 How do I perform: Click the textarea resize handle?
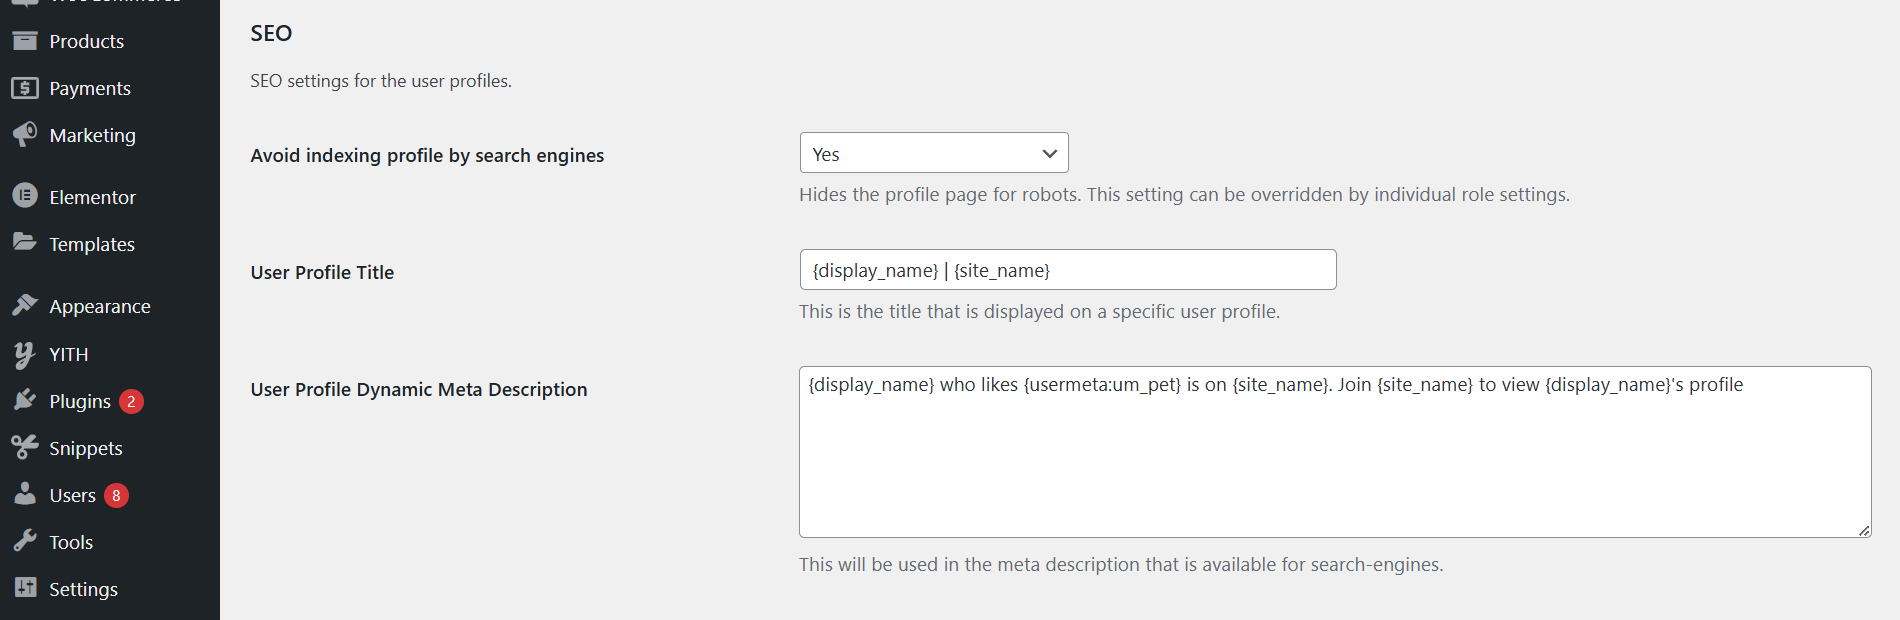click(1864, 530)
